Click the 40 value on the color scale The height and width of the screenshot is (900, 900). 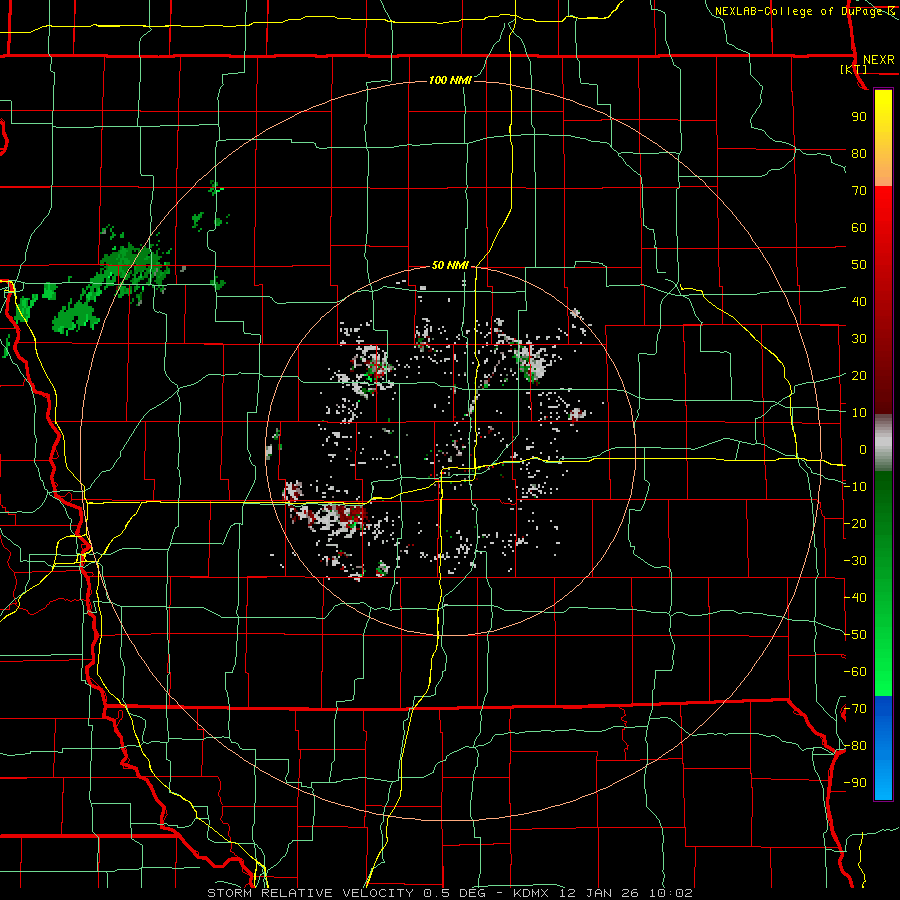pos(859,302)
